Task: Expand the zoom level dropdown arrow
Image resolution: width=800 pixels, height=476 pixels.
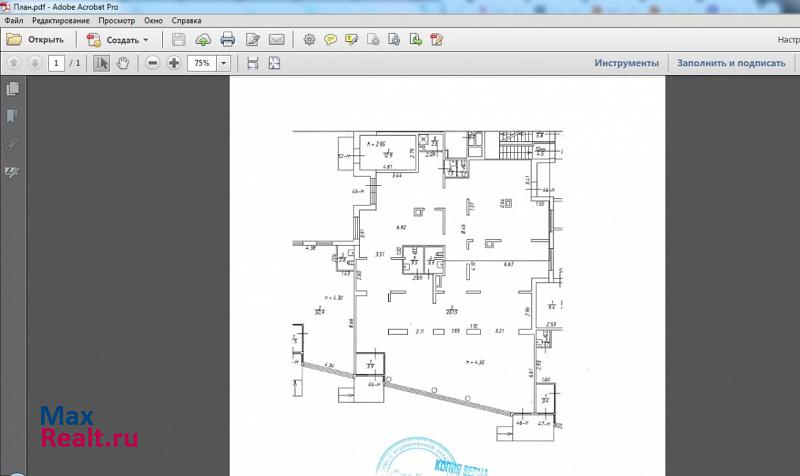Action: point(223,63)
